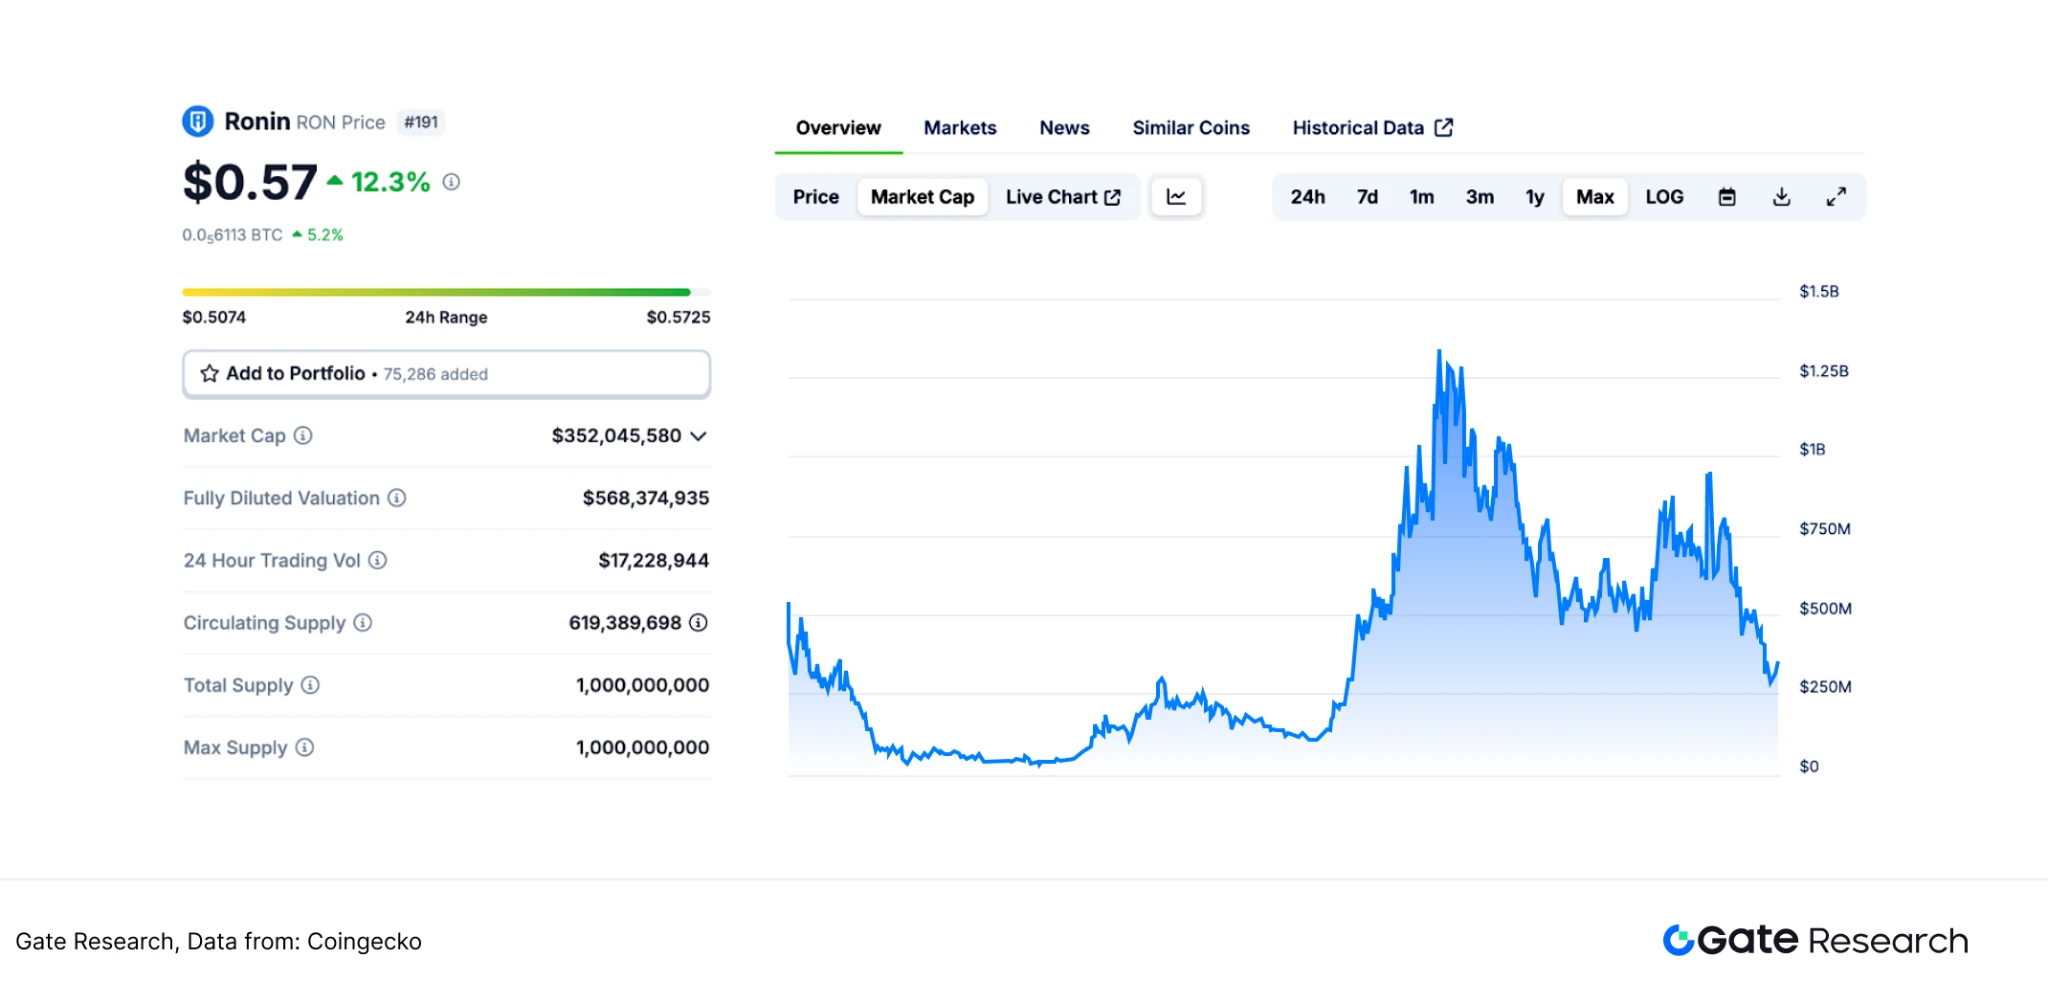The height and width of the screenshot is (1003, 2048).
Task: Open the Fully Diluted Valuation info icon
Action: 397,498
